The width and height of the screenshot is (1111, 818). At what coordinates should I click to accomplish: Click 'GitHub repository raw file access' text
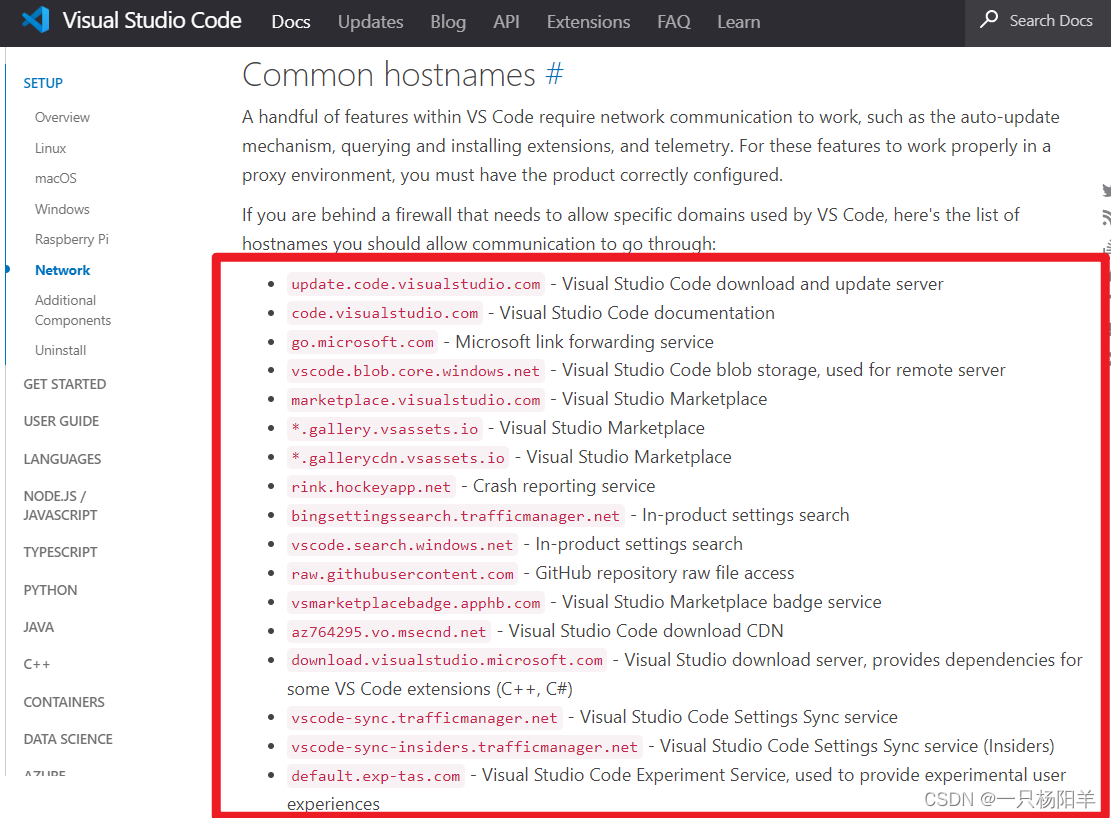(665, 573)
